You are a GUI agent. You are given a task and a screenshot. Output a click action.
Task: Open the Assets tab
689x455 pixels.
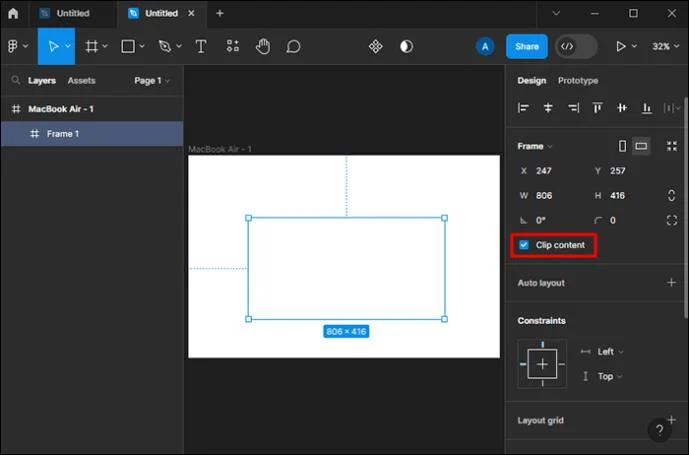tap(81, 80)
